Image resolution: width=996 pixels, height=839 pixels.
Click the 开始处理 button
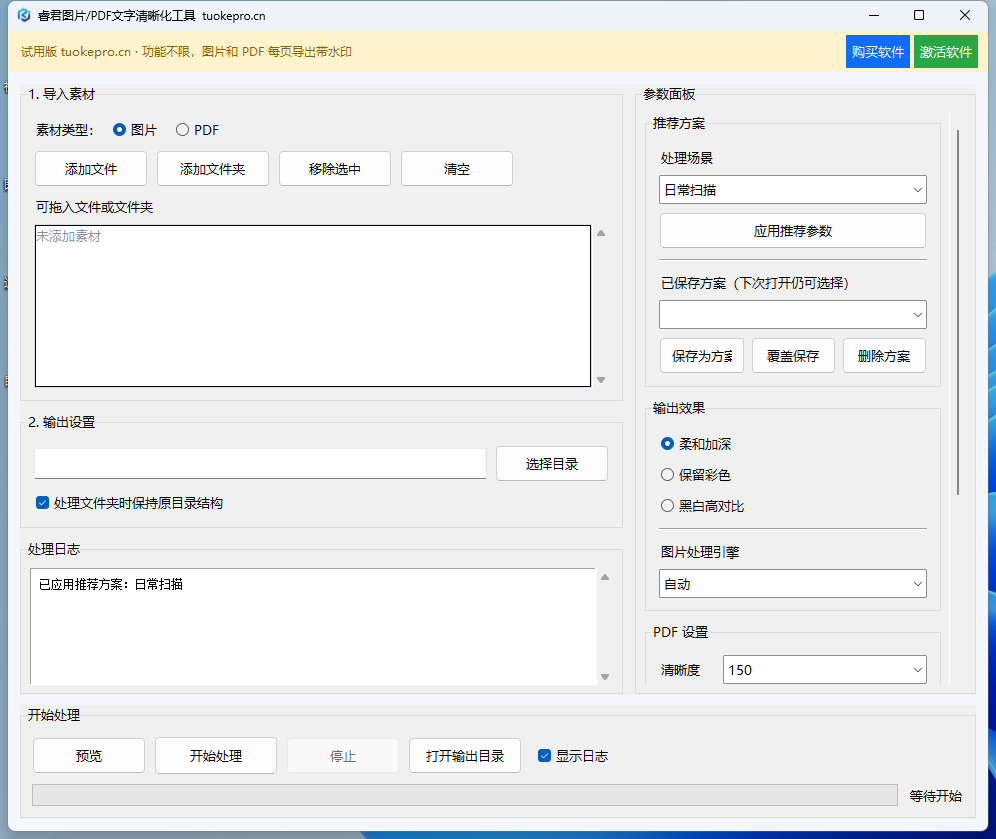(216, 755)
